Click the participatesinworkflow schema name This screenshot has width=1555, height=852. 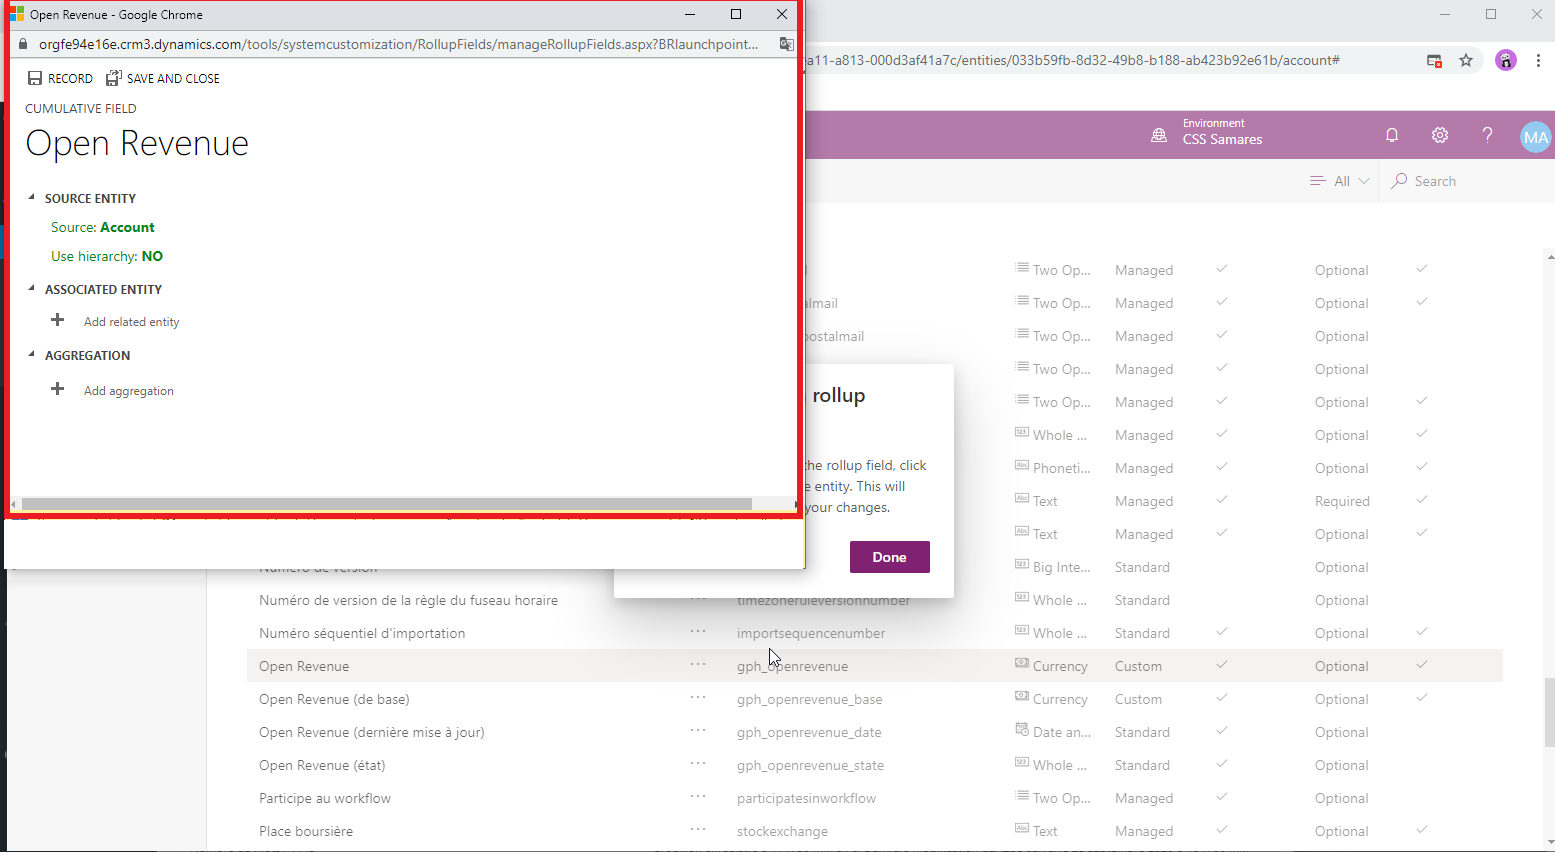point(806,798)
